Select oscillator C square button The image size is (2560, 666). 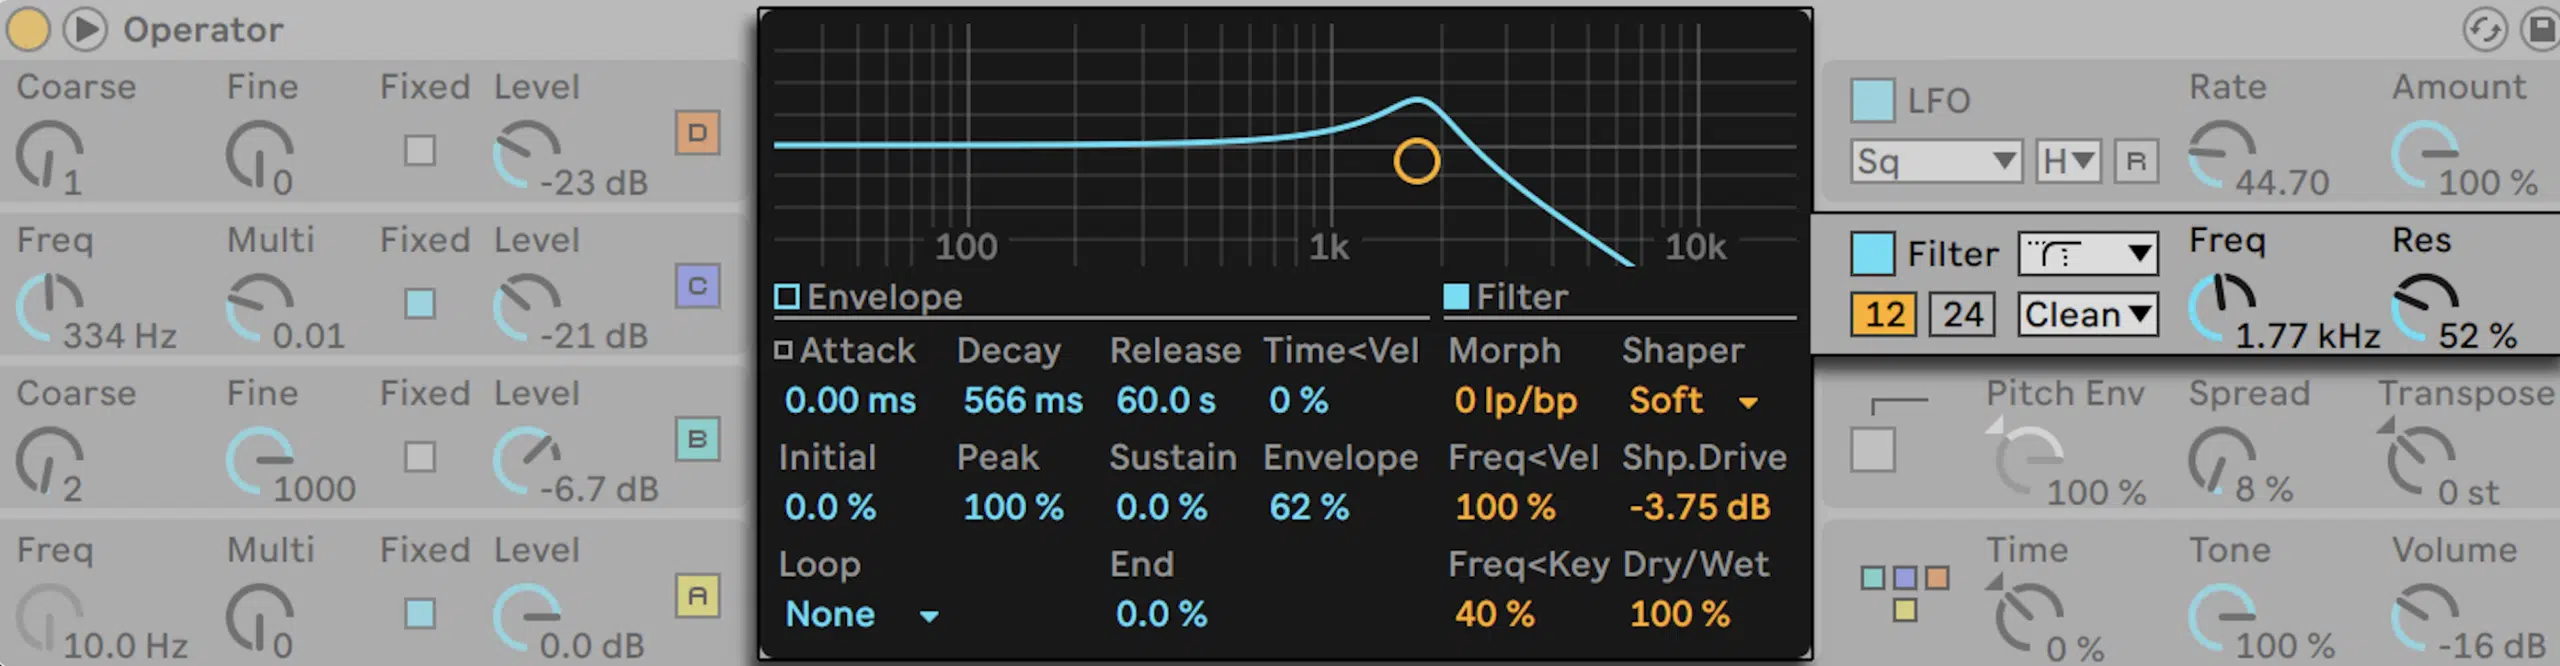point(697,286)
